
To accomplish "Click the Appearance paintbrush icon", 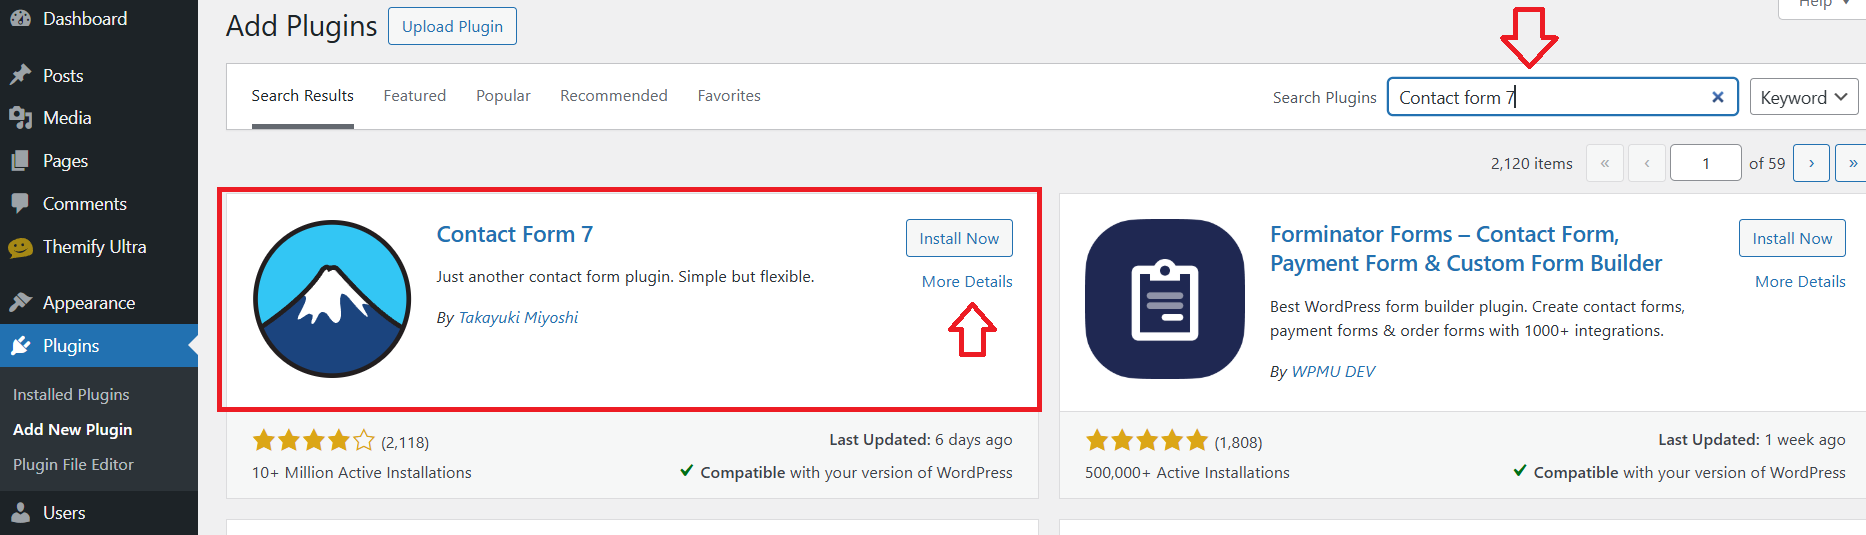I will pyautogui.click(x=20, y=302).
